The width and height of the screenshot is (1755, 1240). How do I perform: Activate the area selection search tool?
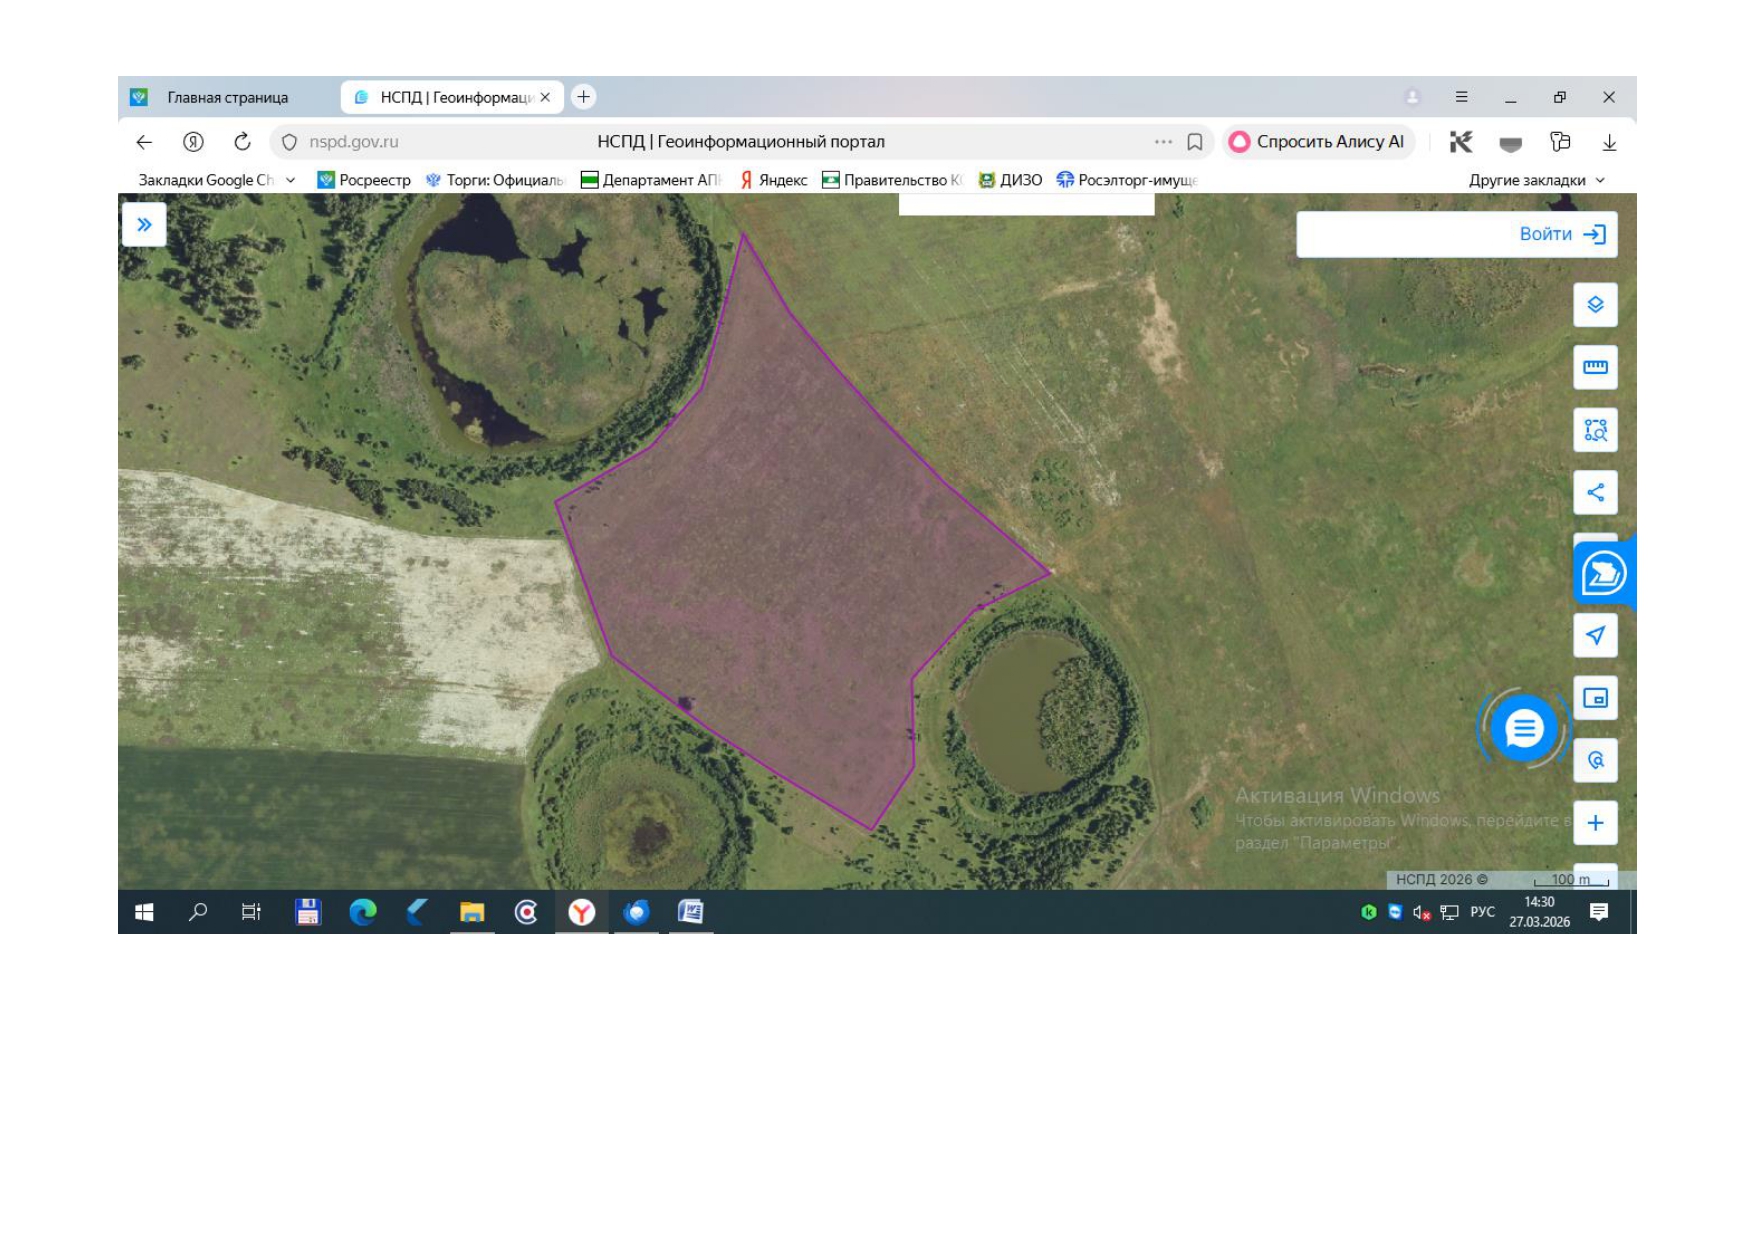[x=1595, y=430]
